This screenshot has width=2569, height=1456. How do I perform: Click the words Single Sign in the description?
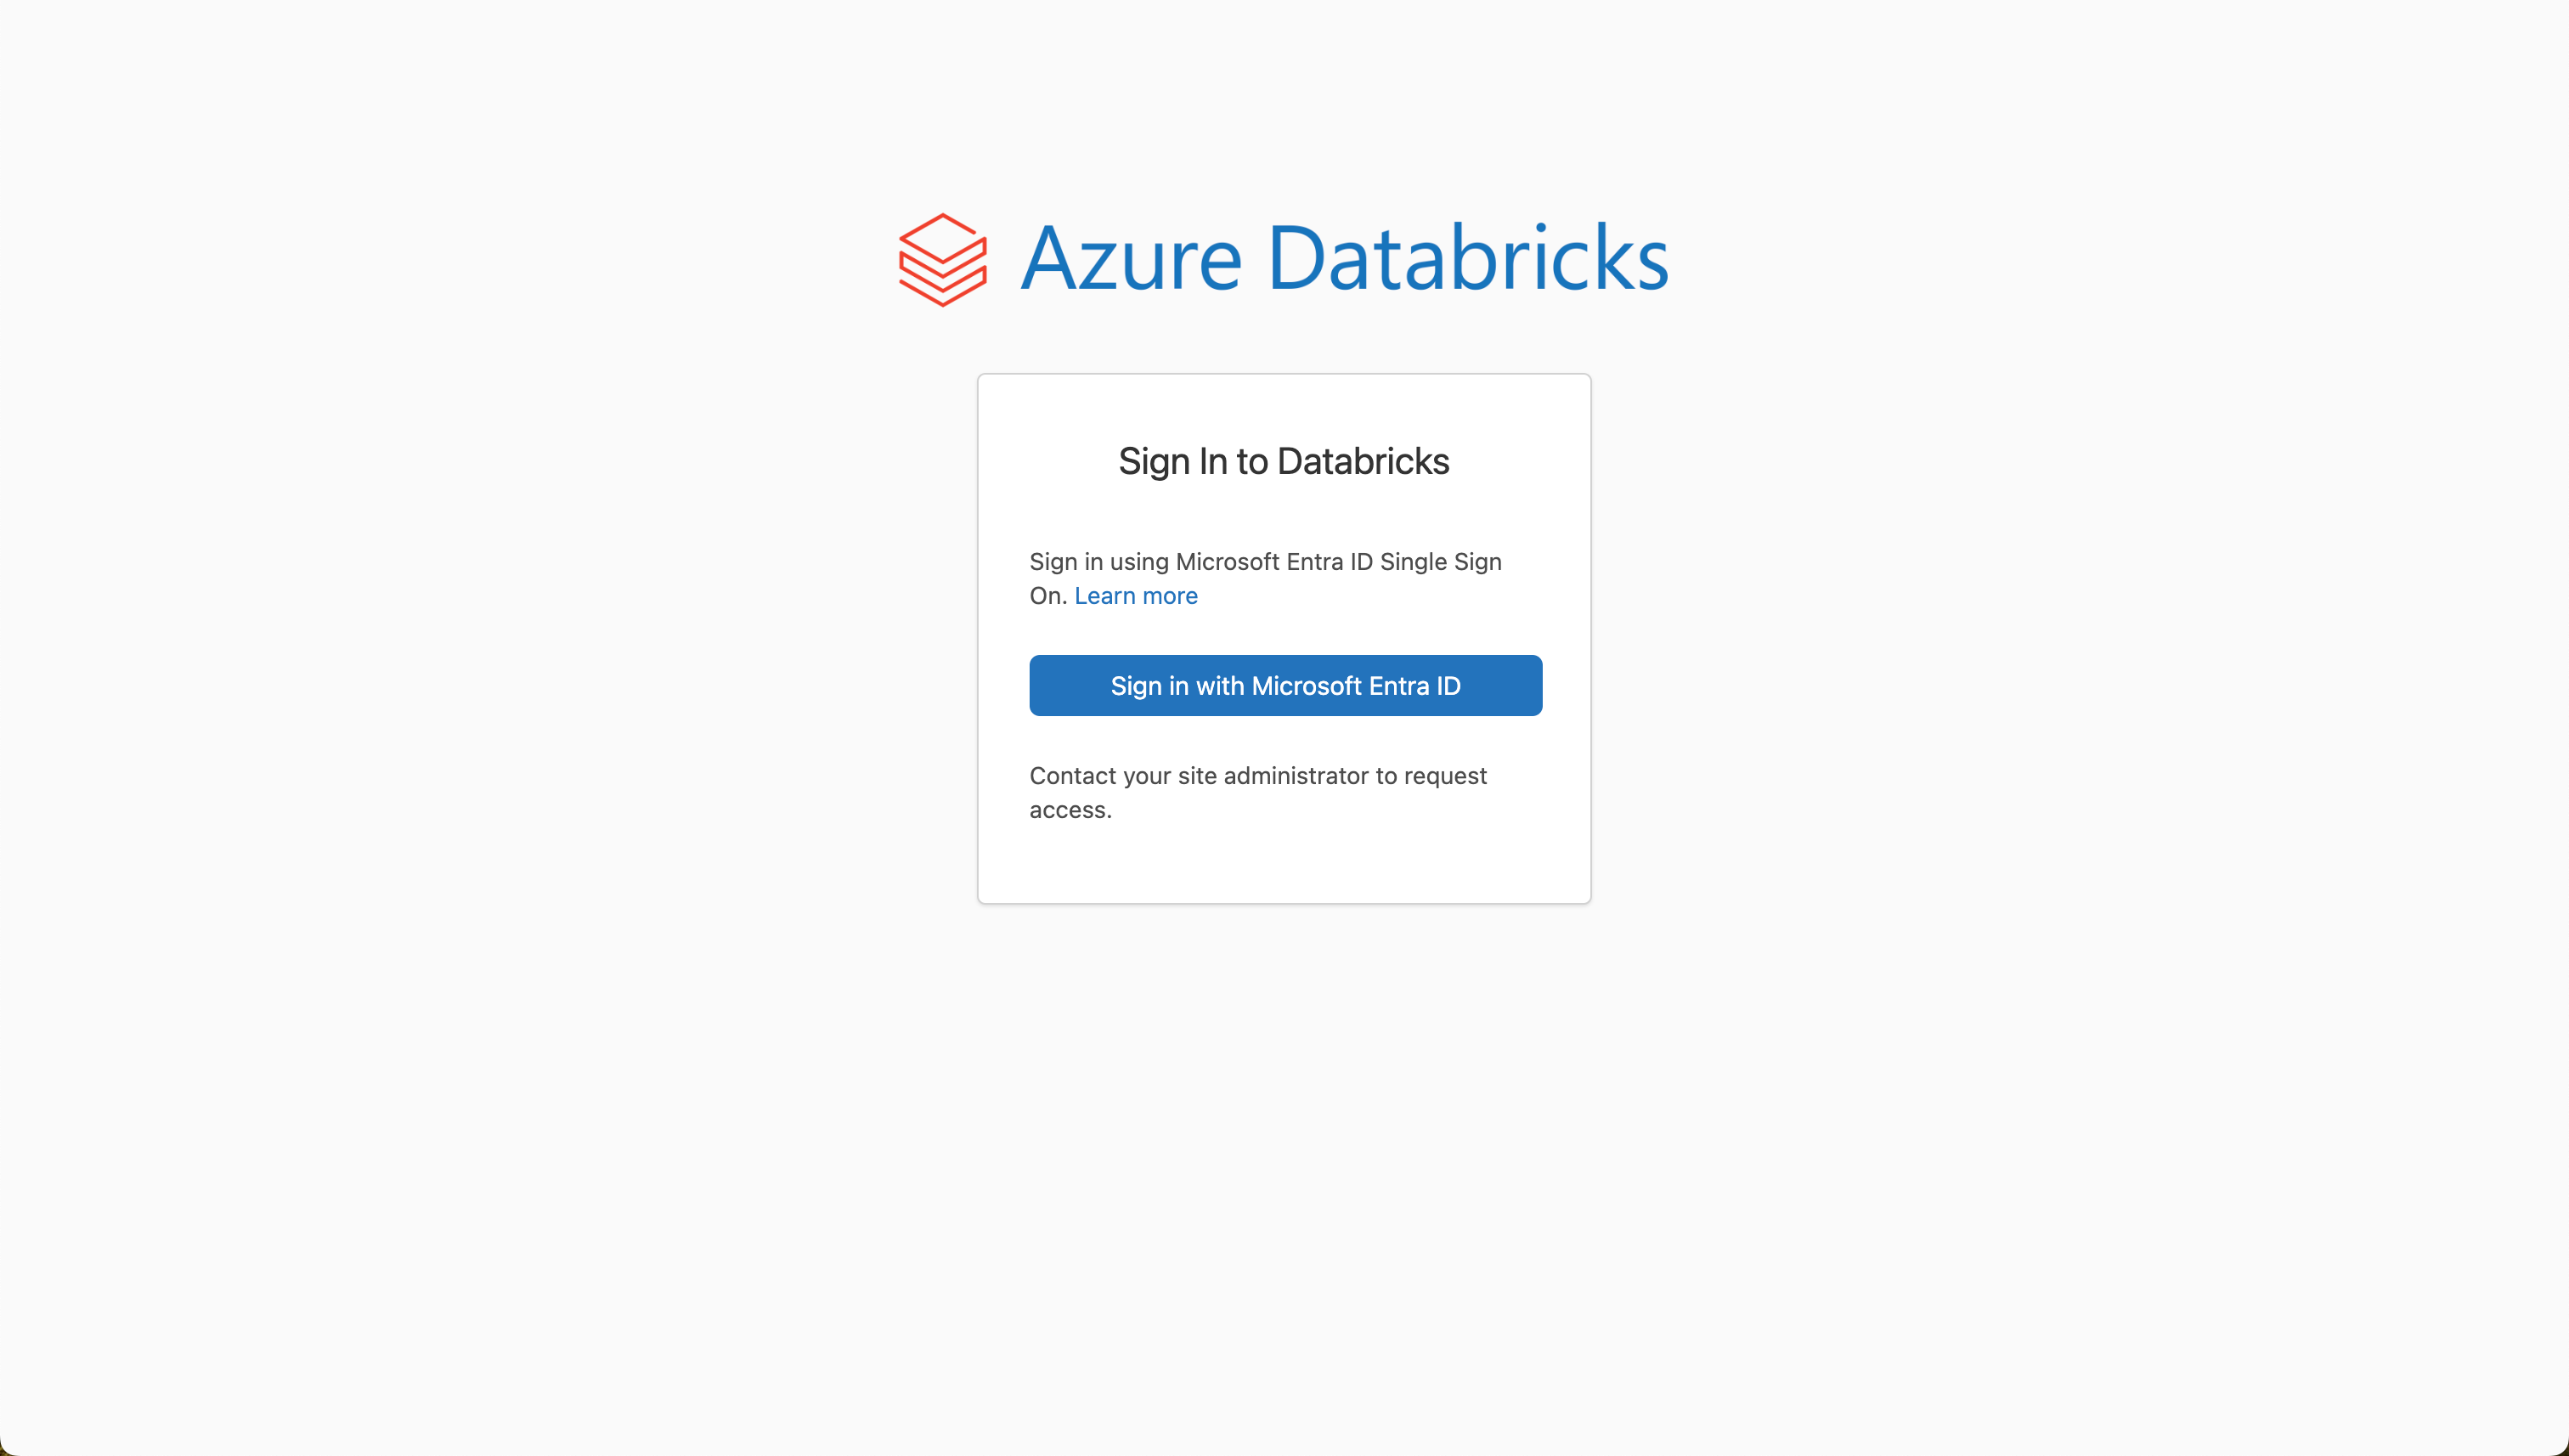1440,562
